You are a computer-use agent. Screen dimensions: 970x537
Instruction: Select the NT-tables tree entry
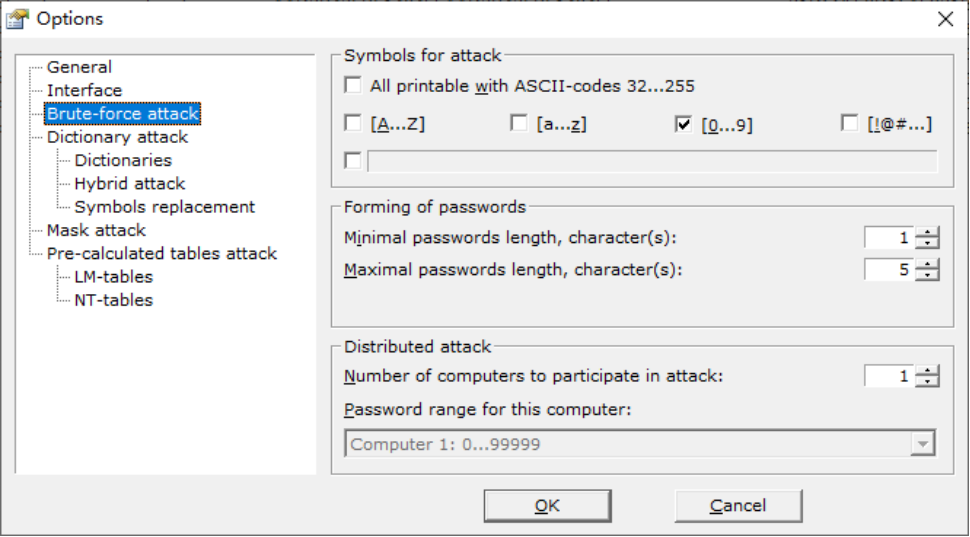[x=113, y=300]
